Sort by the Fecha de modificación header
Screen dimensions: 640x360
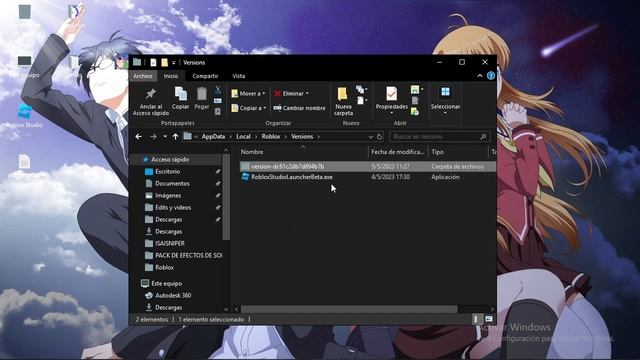[398, 152]
